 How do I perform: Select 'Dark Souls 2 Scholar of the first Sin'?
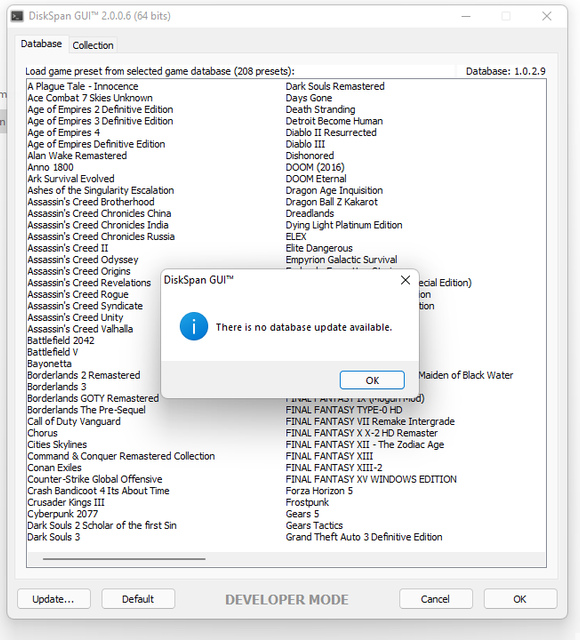pyautogui.click(x=102, y=526)
